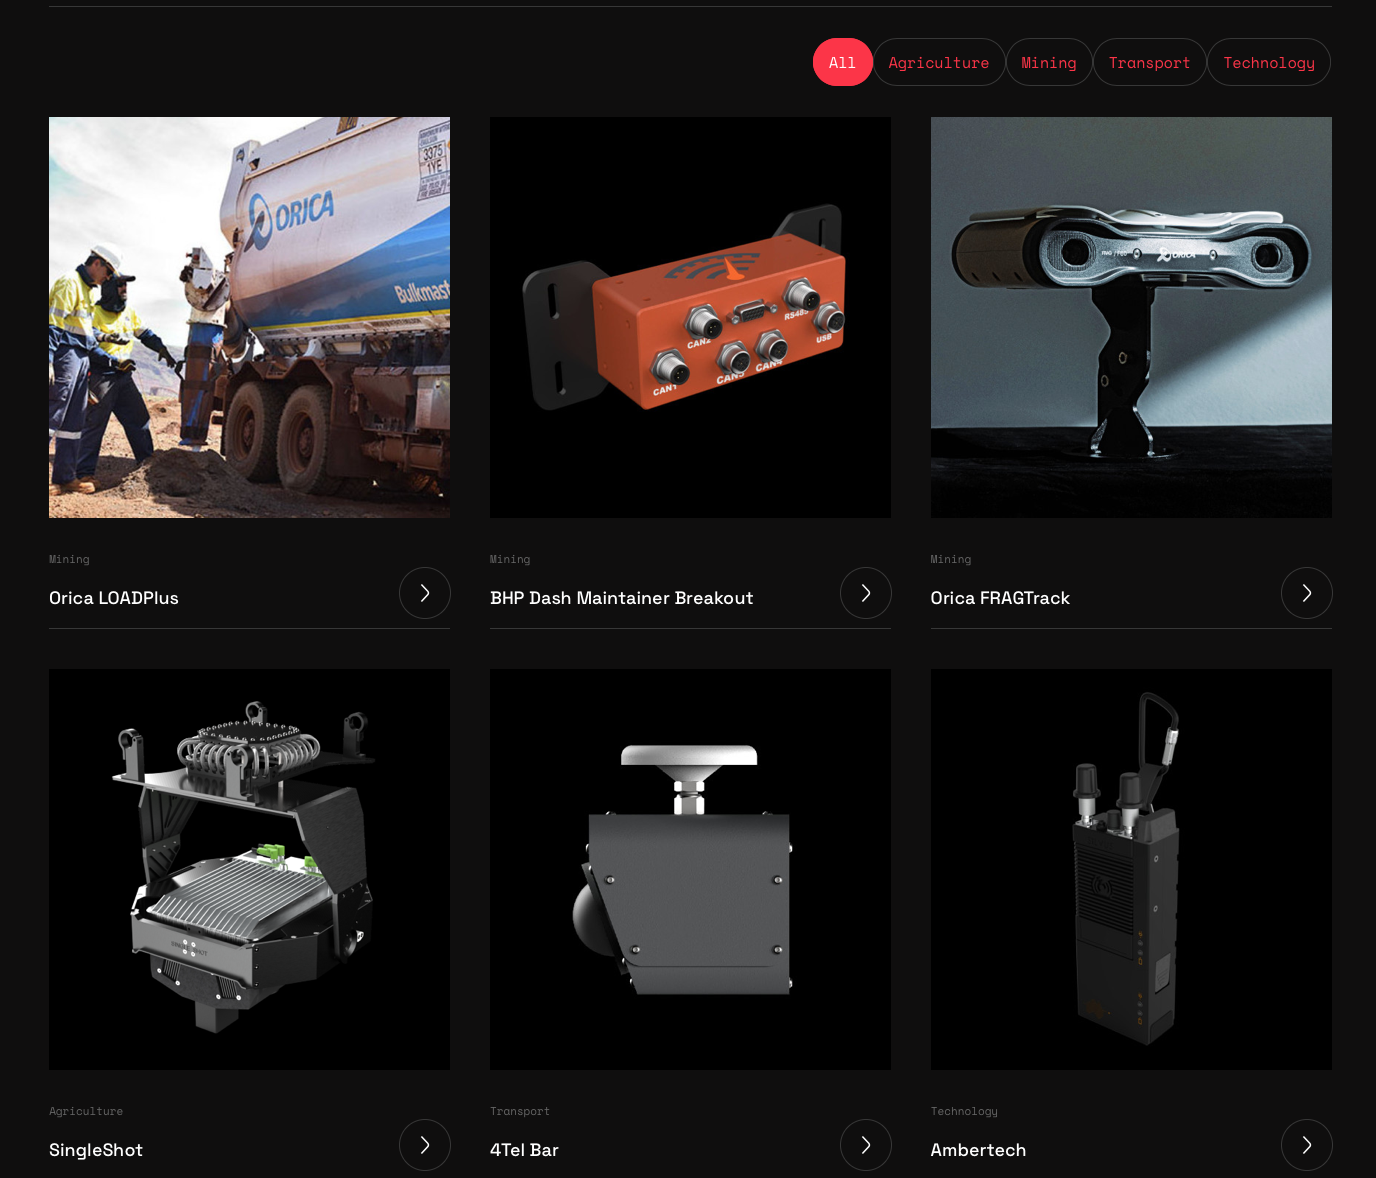The image size is (1376, 1178).
Task: Open SingleShot using its arrow icon
Action: 424,1145
